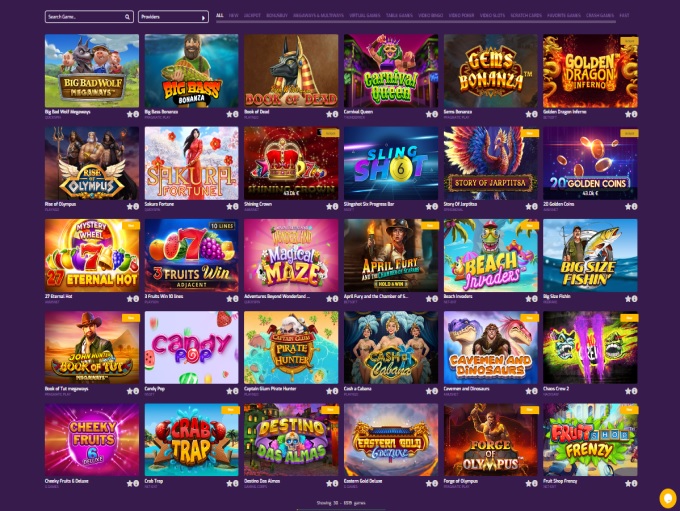
Task: Select the Table Games tab
Action: (399, 15)
